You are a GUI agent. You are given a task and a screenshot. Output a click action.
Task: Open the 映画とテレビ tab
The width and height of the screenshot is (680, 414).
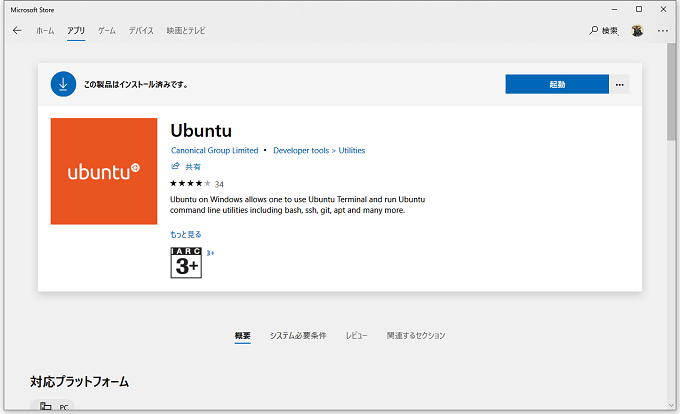186,30
